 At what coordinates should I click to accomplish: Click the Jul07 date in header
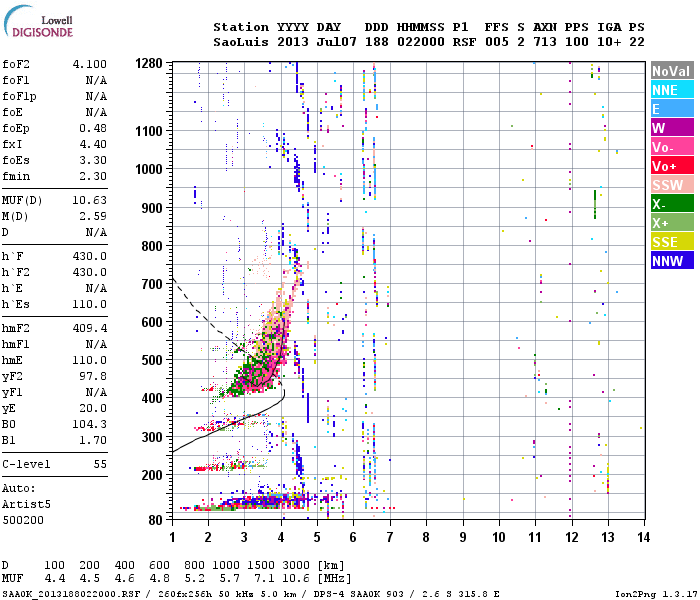coord(337,42)
